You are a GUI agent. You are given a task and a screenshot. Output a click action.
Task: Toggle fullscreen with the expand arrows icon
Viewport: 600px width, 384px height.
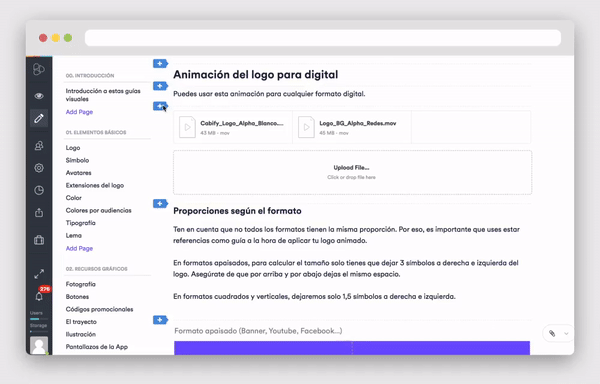39,273
